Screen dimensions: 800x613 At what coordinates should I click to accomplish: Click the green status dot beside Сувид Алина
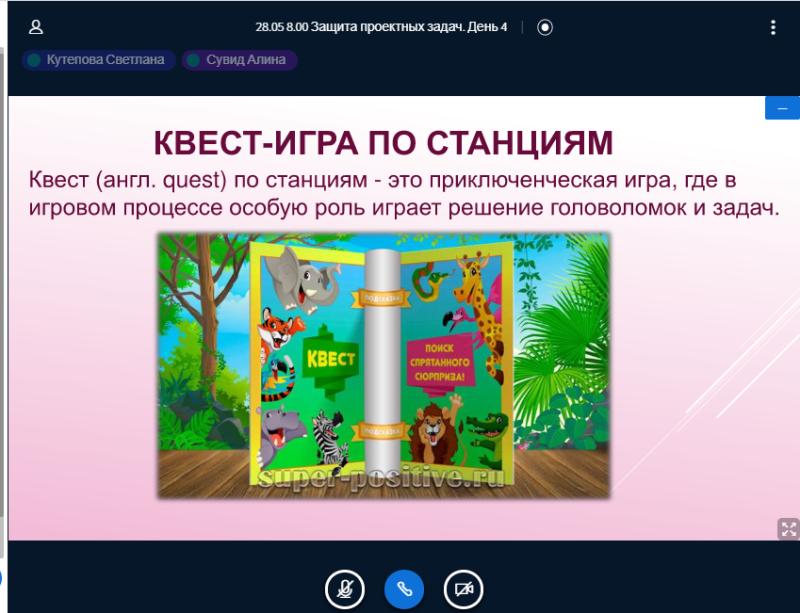pyautogui.click(x=193, y=60)
